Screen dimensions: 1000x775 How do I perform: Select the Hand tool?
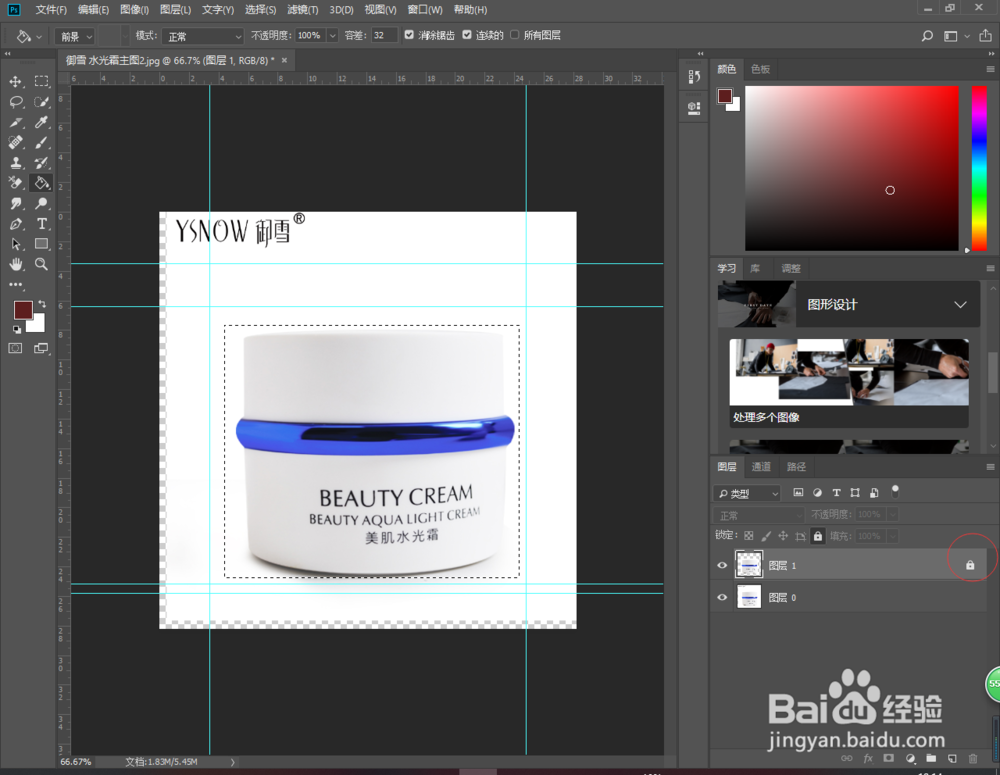click(x=16, y=264)
